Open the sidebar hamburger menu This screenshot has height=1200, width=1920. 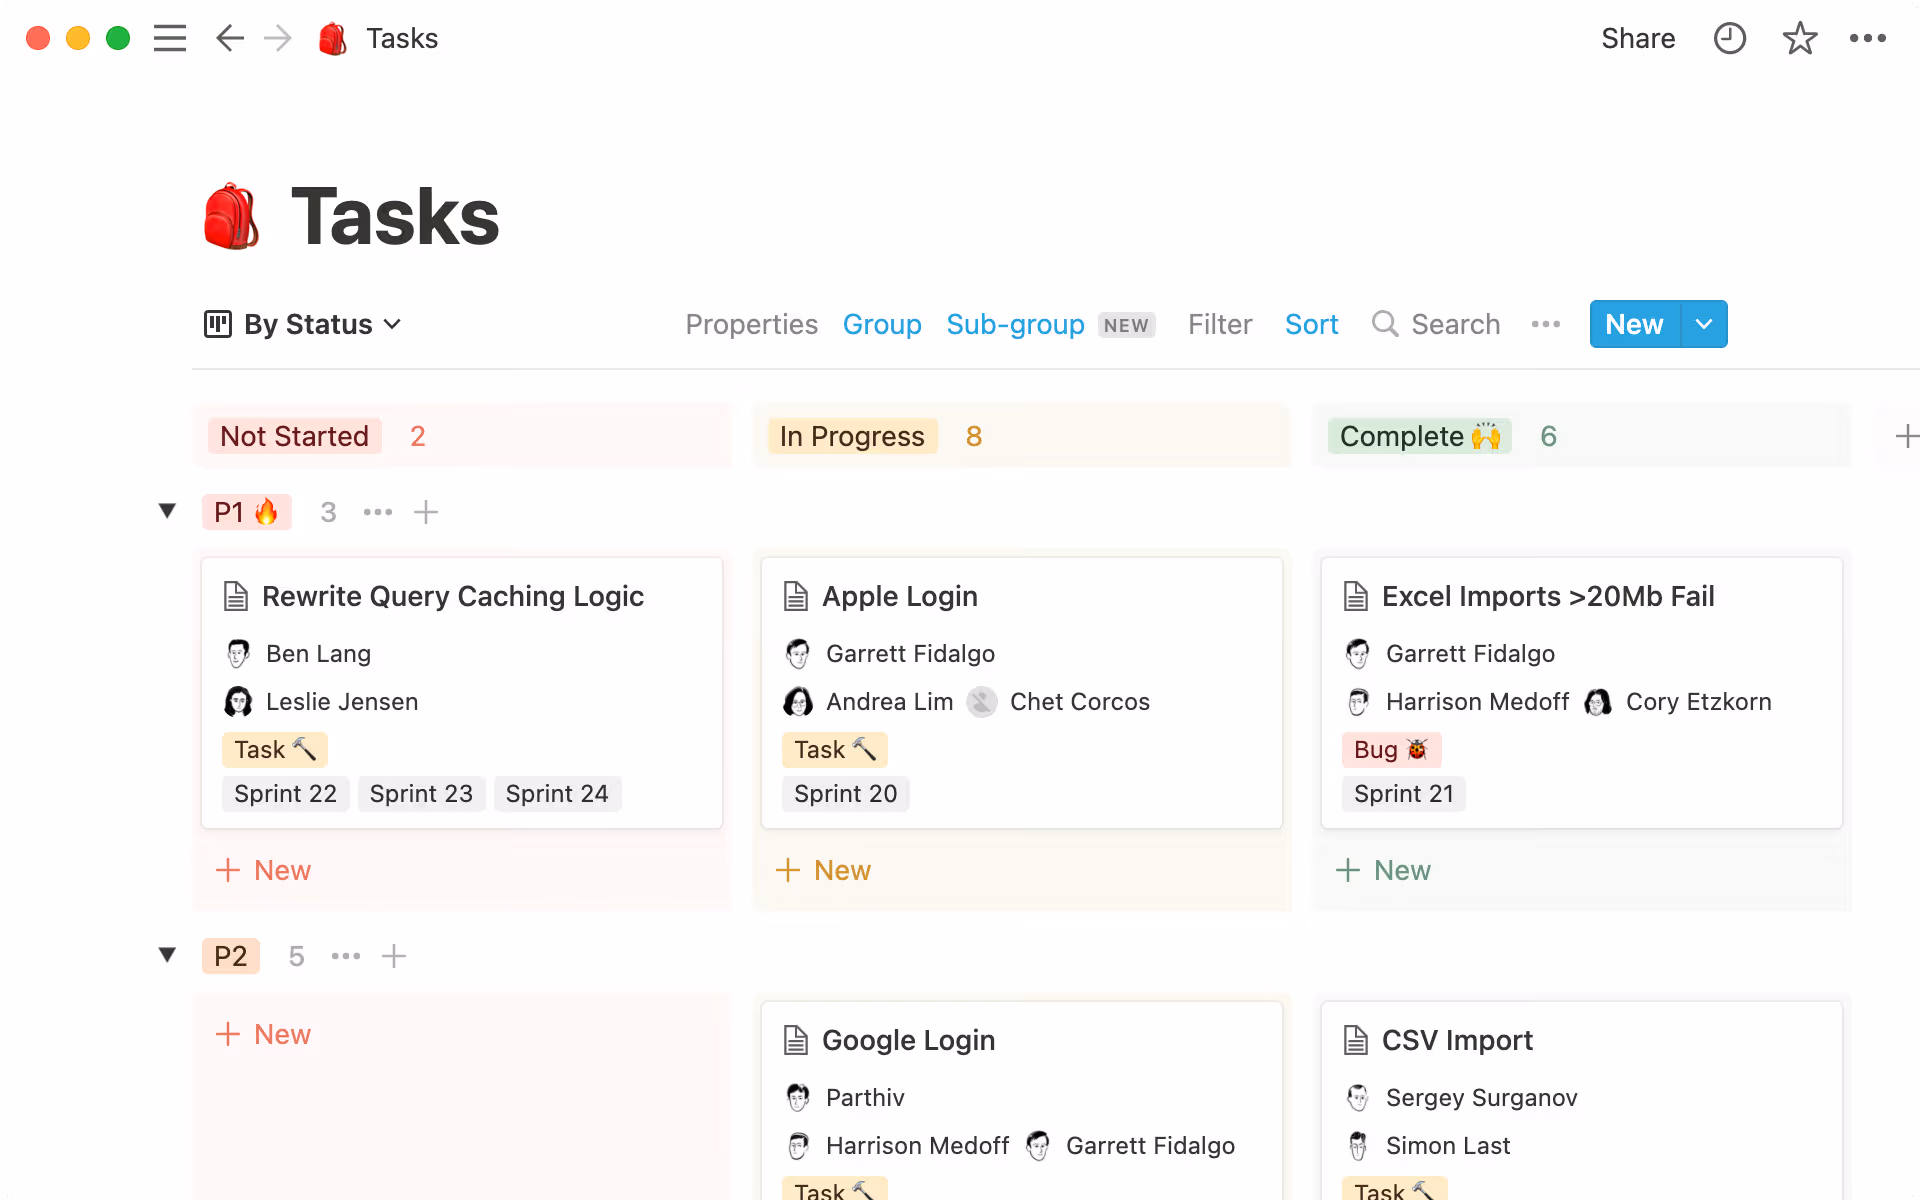170,38
